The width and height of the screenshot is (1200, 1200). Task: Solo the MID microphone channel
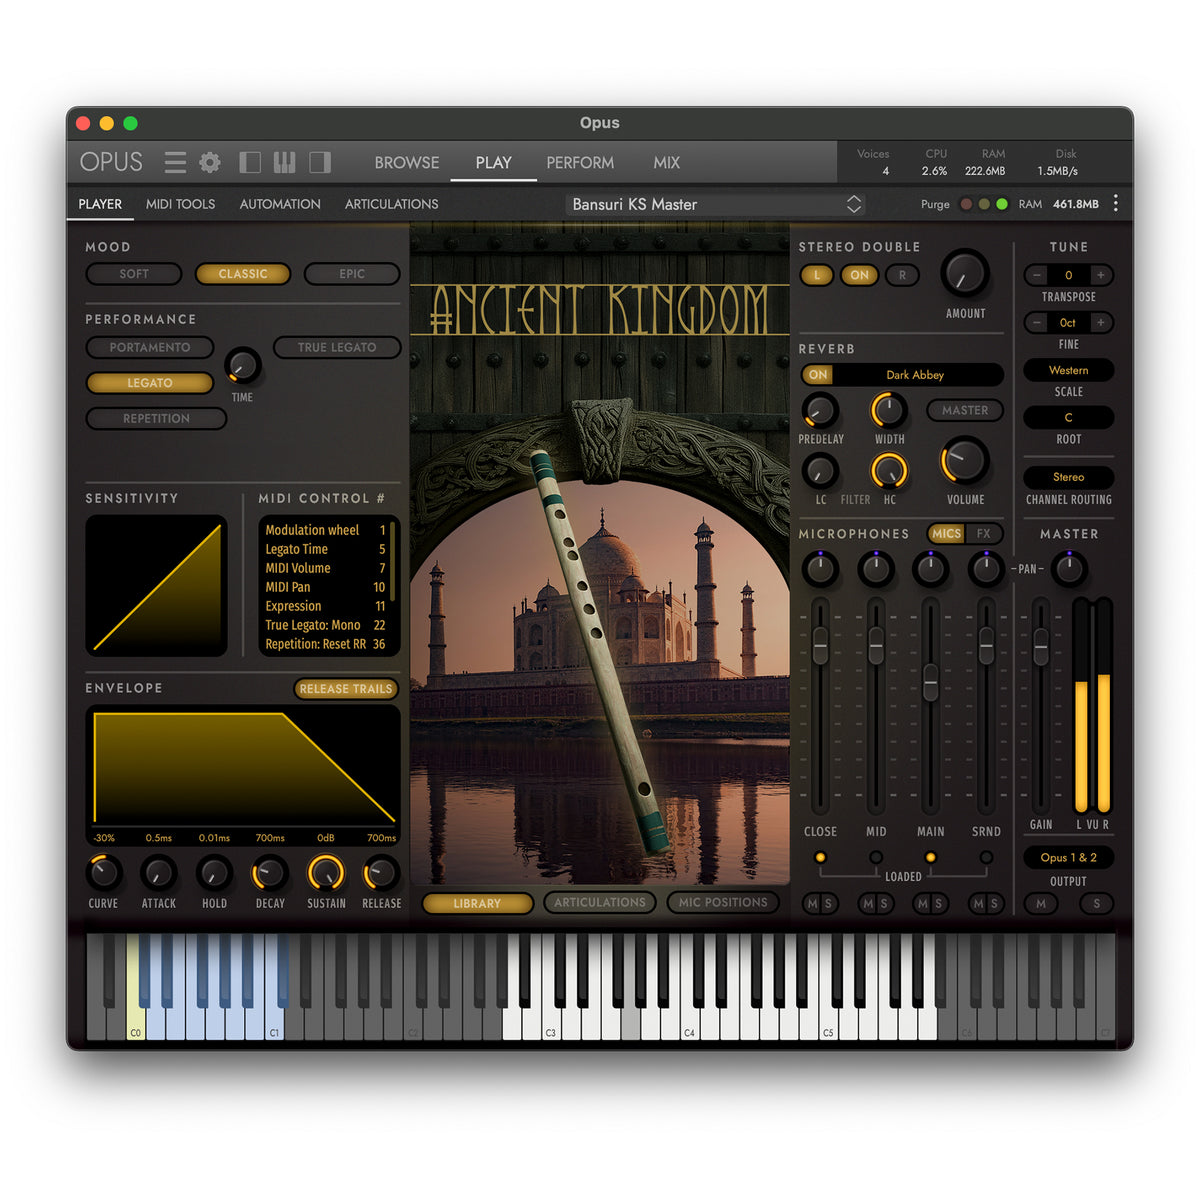[x=884, y=903]
